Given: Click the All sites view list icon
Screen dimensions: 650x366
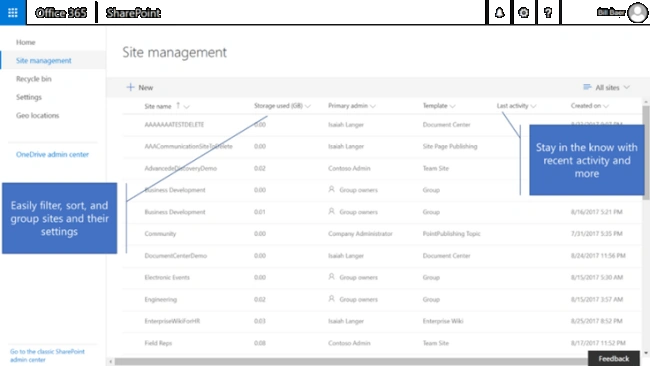Looking at the screenshot, I should 587,87.
